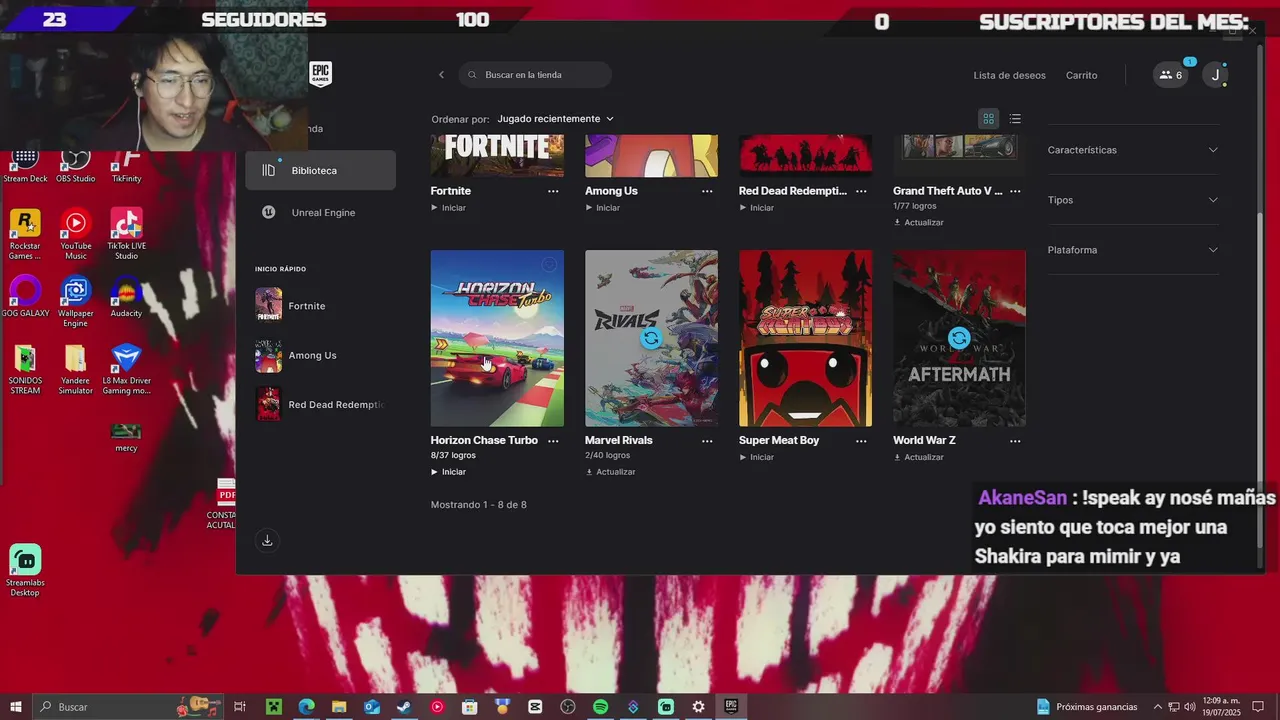
Task: Expand the Tipos filter
Action: pos(1133,200)
